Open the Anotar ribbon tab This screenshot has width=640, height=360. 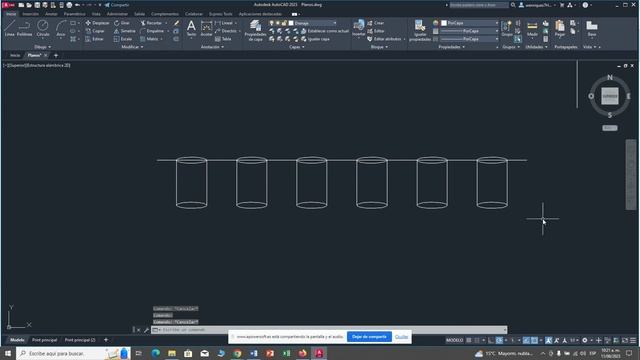coord(51,14)
